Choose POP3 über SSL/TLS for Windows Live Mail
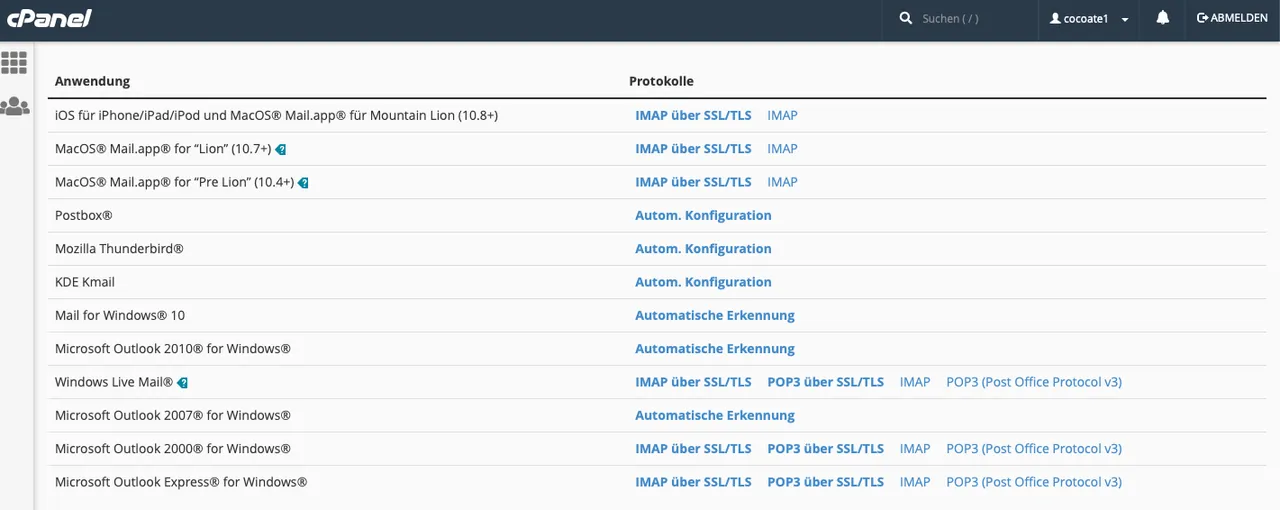The height and width of the screenshot is (510, 1280). [826, 382]
